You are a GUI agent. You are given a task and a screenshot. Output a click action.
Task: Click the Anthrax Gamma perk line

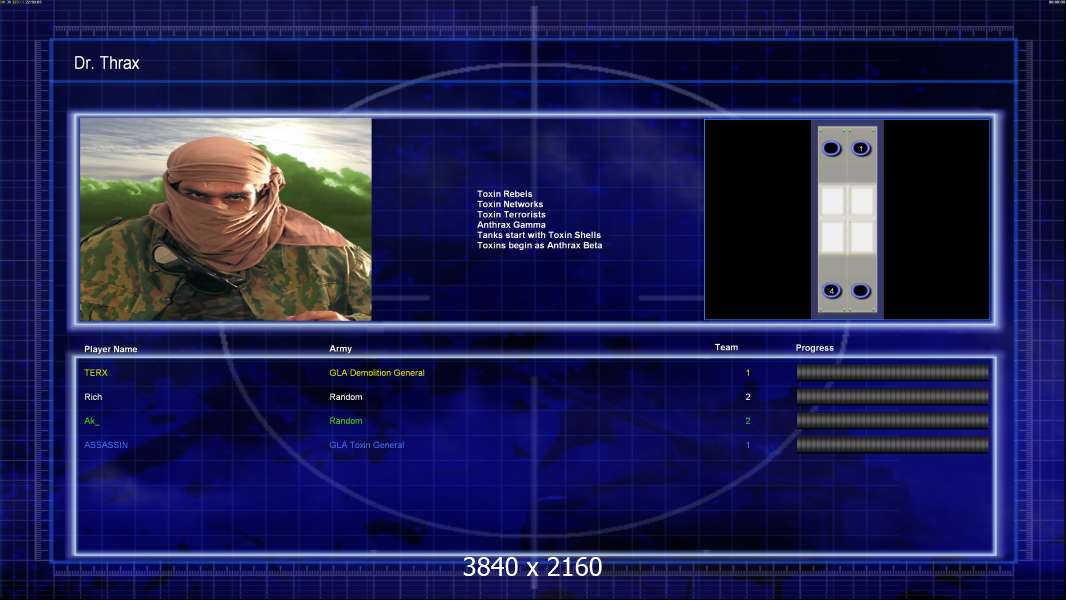pyautogui.click(x=511, y=224)
